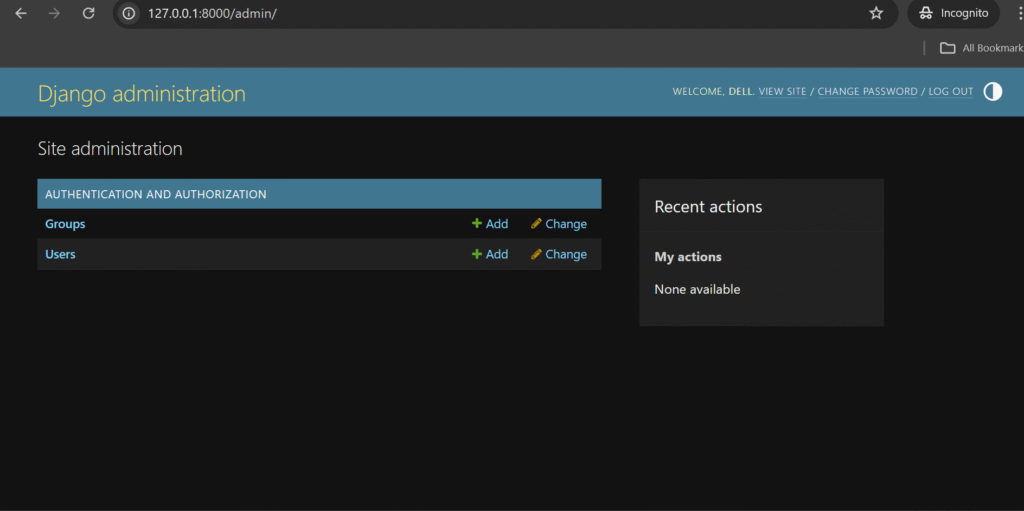Follow the View Site link
Image resolution: width=1024 pixels, height=511 pixels.
[782, 91]
